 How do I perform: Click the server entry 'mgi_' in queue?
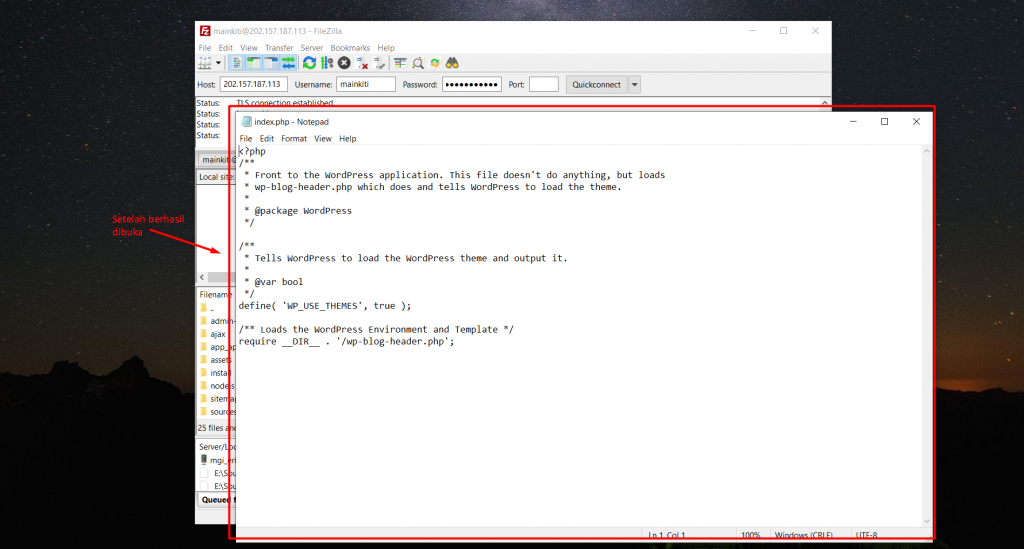pyautogui.click(x=217, y=460)
